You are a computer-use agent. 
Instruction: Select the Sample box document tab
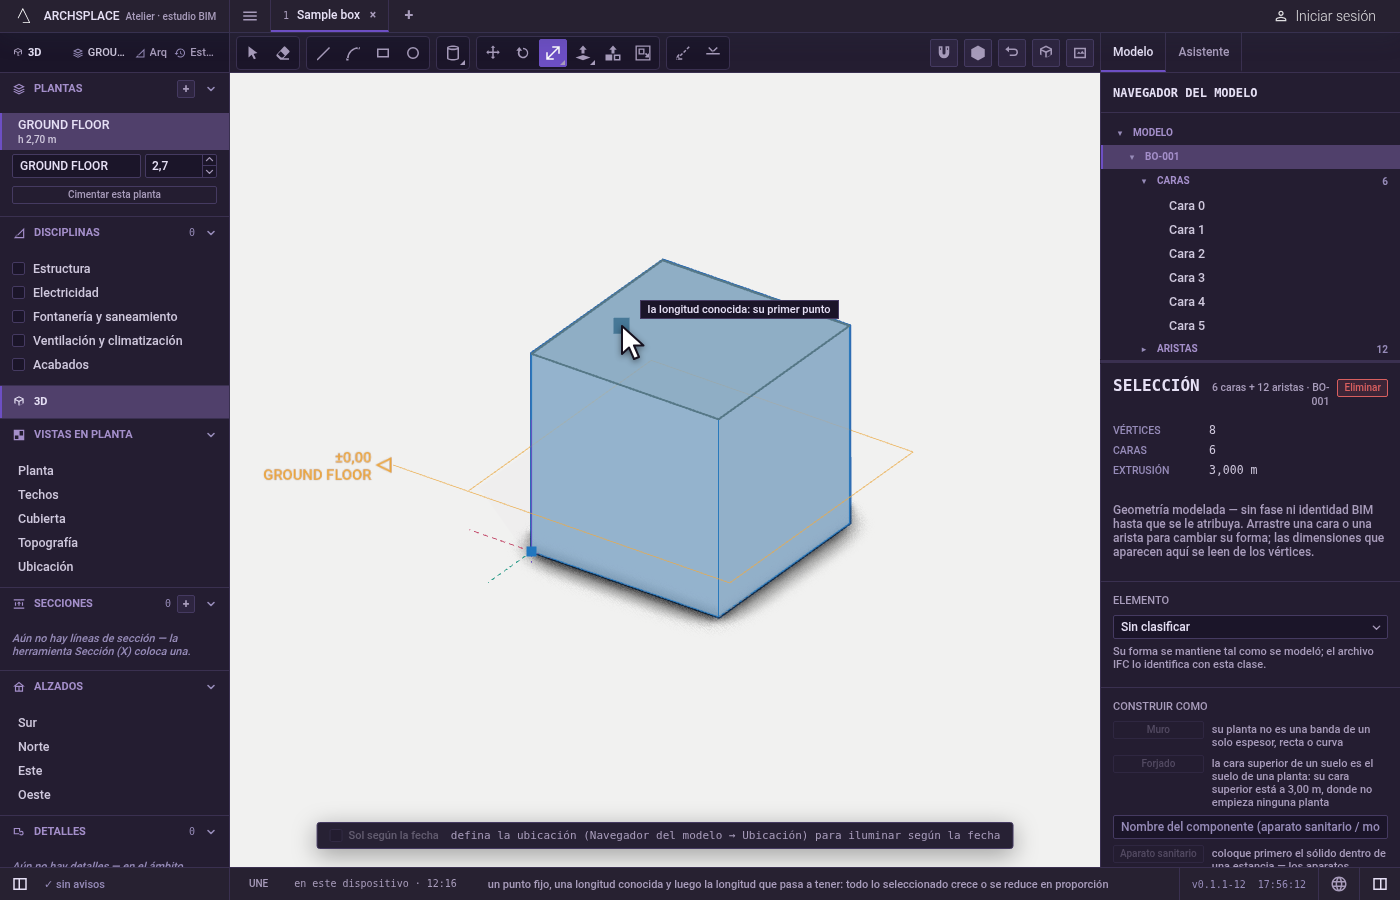coord(328,15)
